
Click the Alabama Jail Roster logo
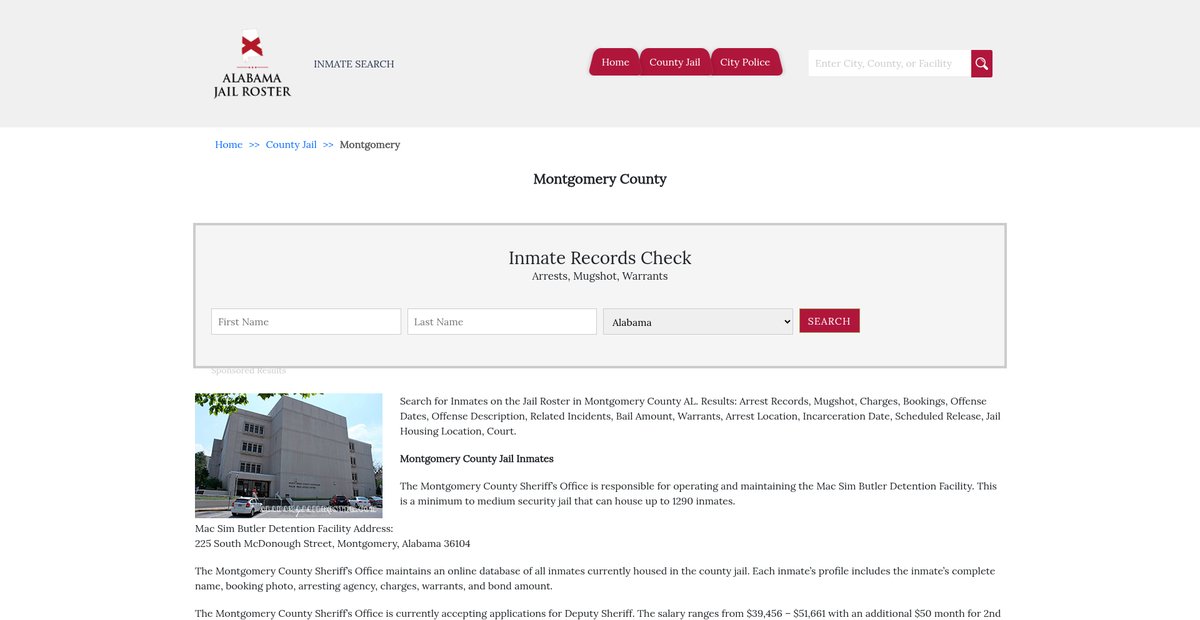click(x=252, y=64)
